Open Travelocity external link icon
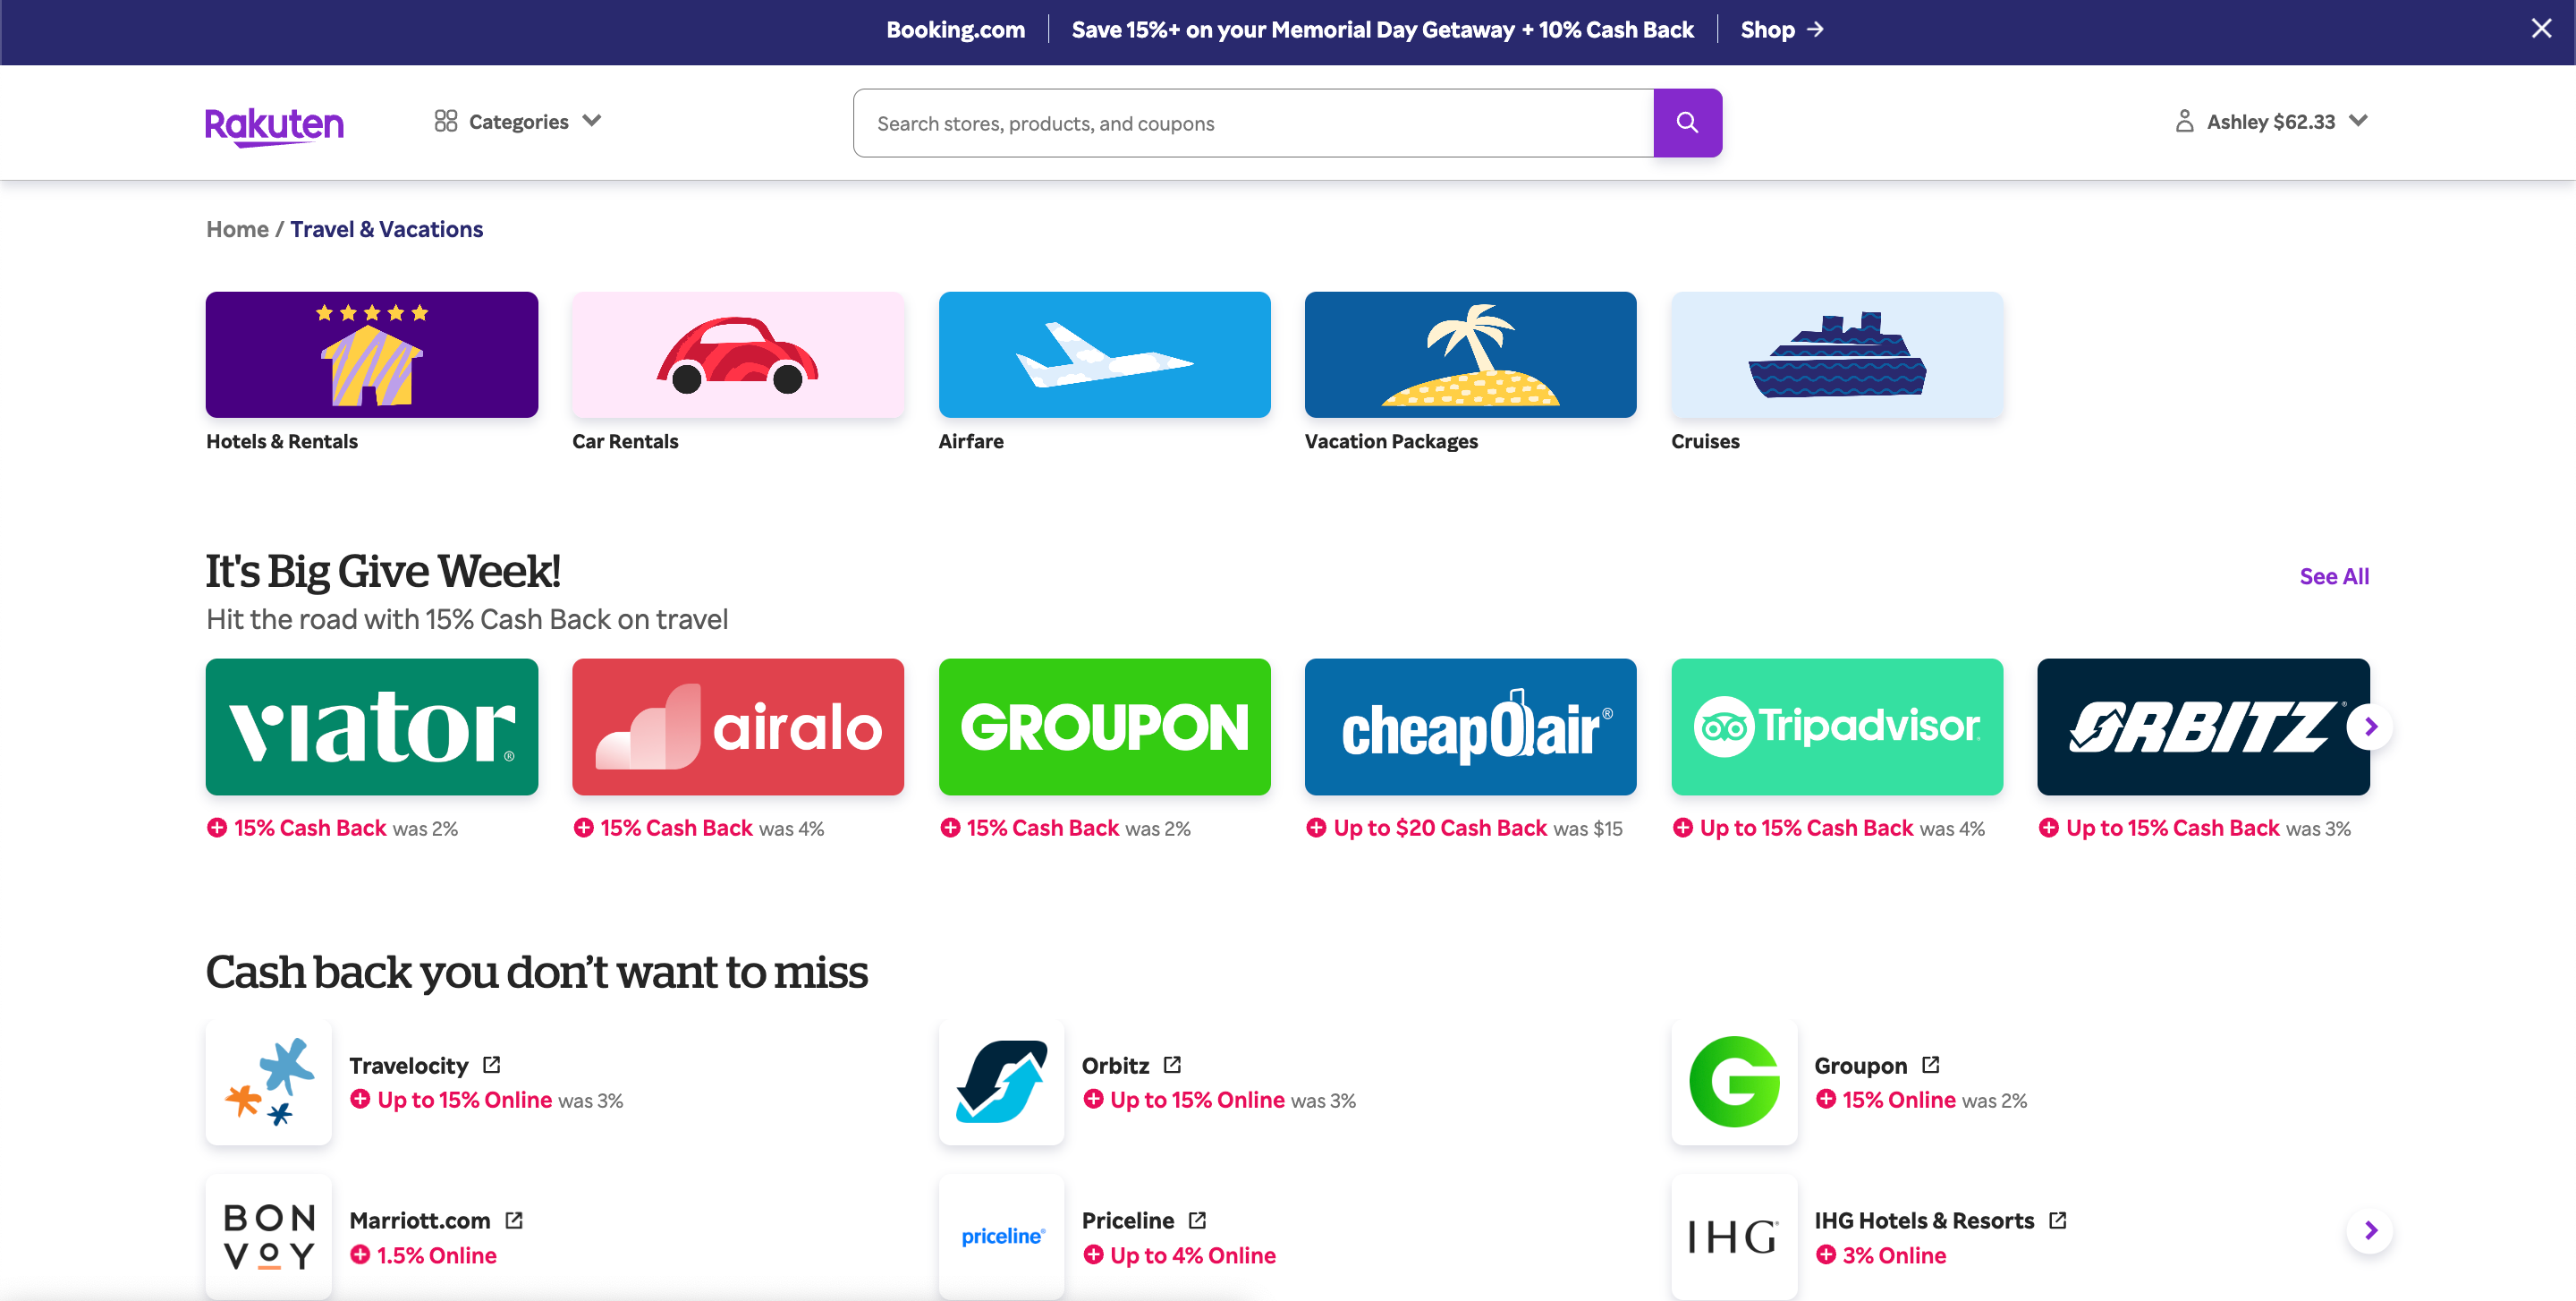The height and width of the screenshot is (1301, 2576). (x=491, y=1065)
